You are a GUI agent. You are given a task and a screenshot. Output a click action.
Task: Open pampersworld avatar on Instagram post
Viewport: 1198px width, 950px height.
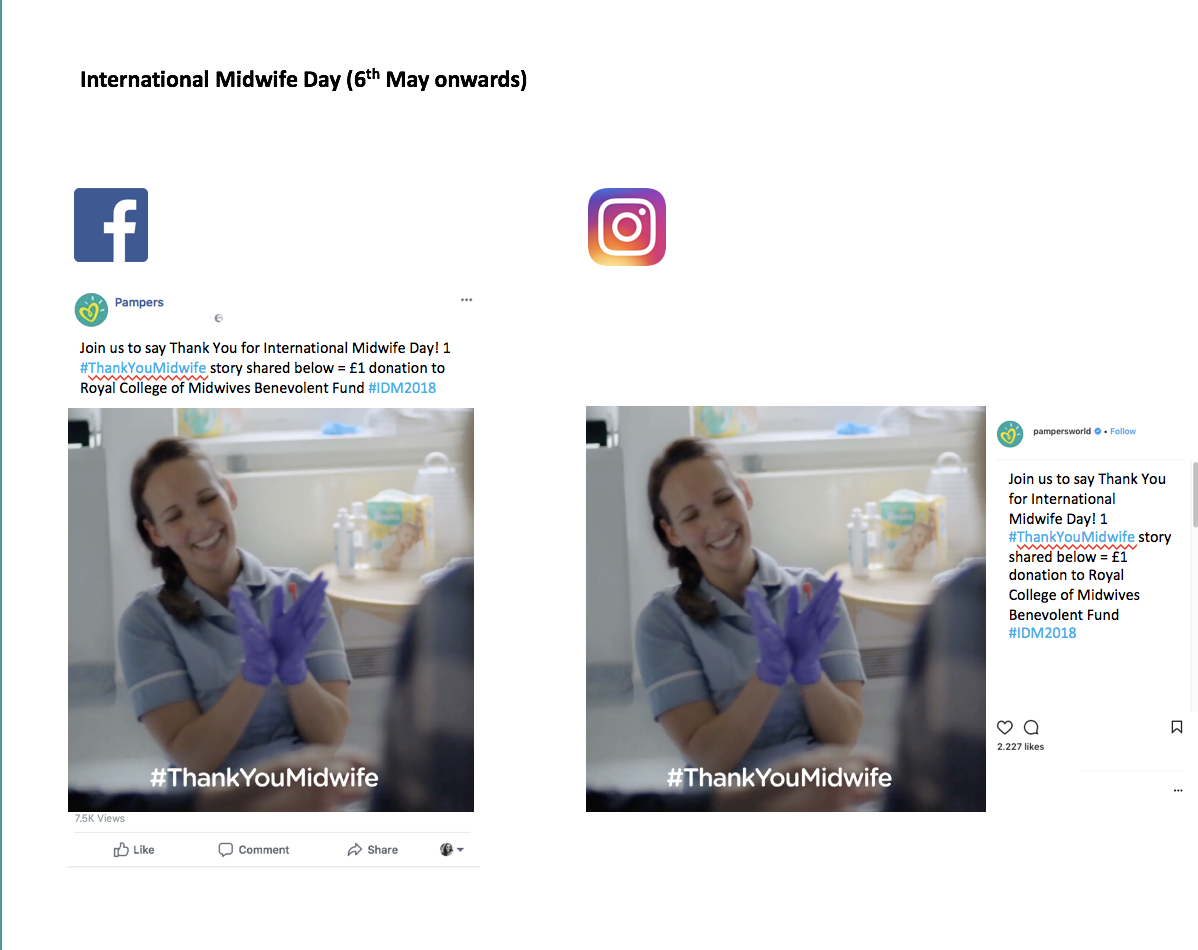coord(1010,433)
